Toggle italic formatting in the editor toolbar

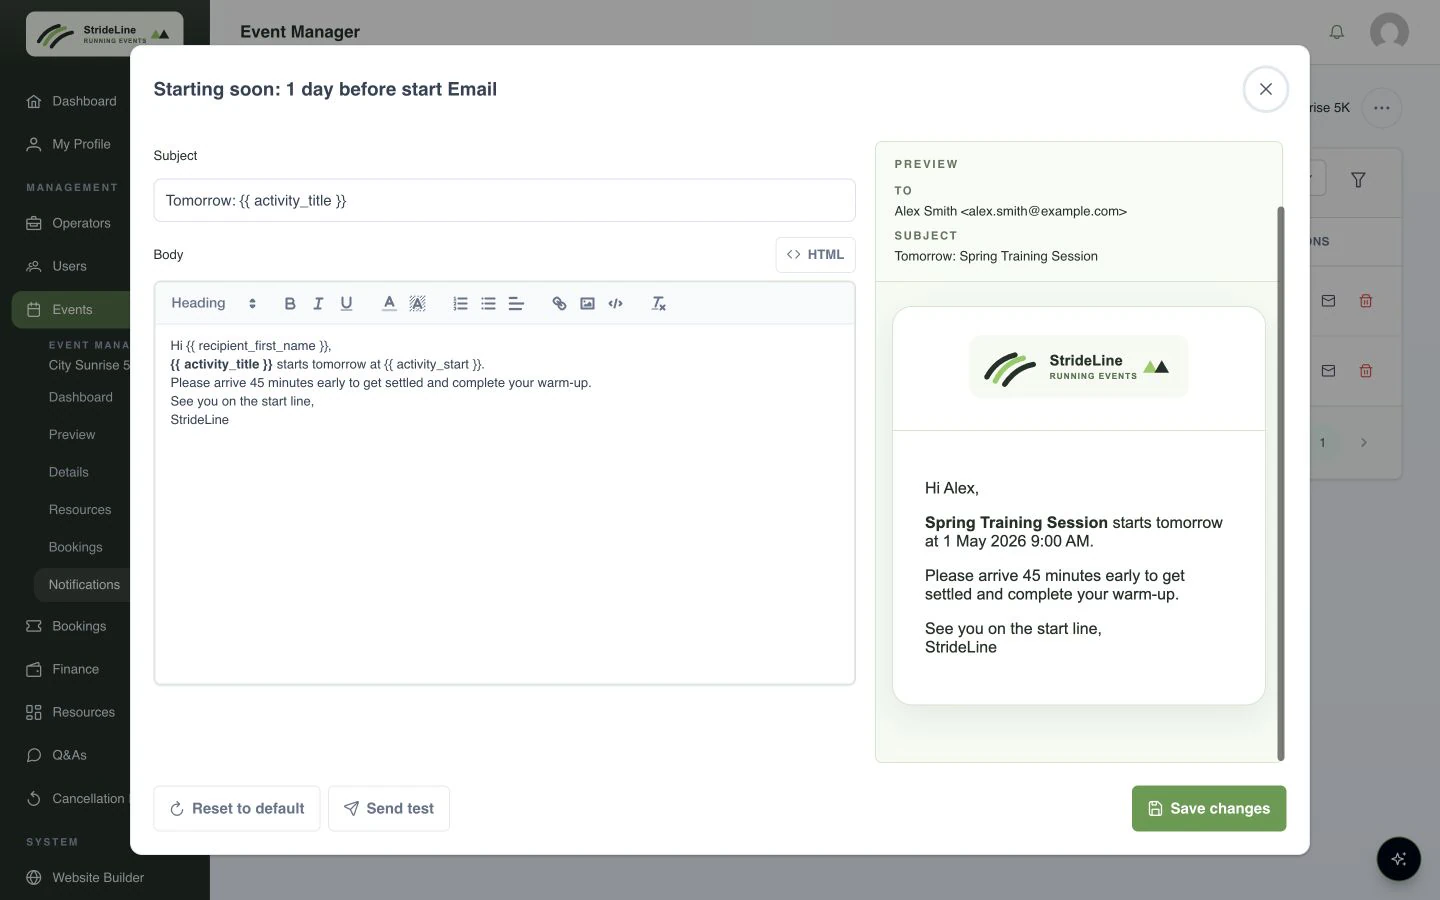318,303
